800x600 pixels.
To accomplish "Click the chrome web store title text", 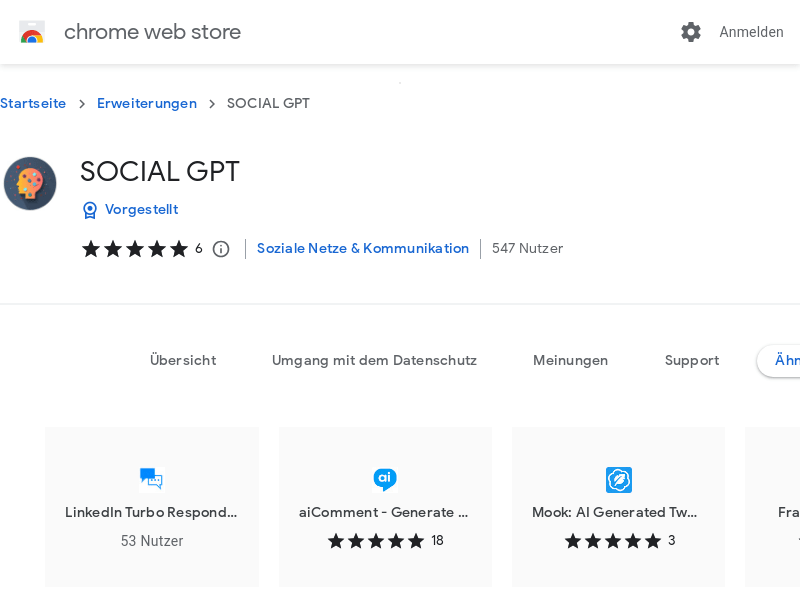I will [152, 32].
